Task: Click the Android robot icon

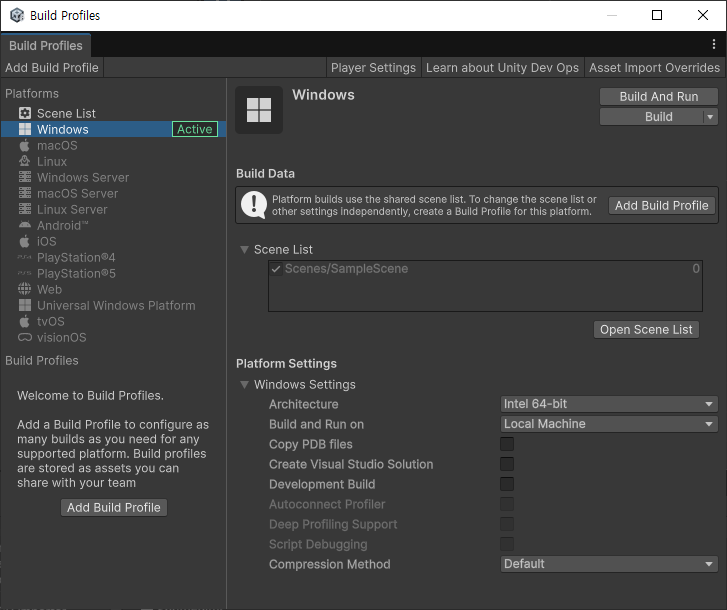Action: click(x=25, y=225)
